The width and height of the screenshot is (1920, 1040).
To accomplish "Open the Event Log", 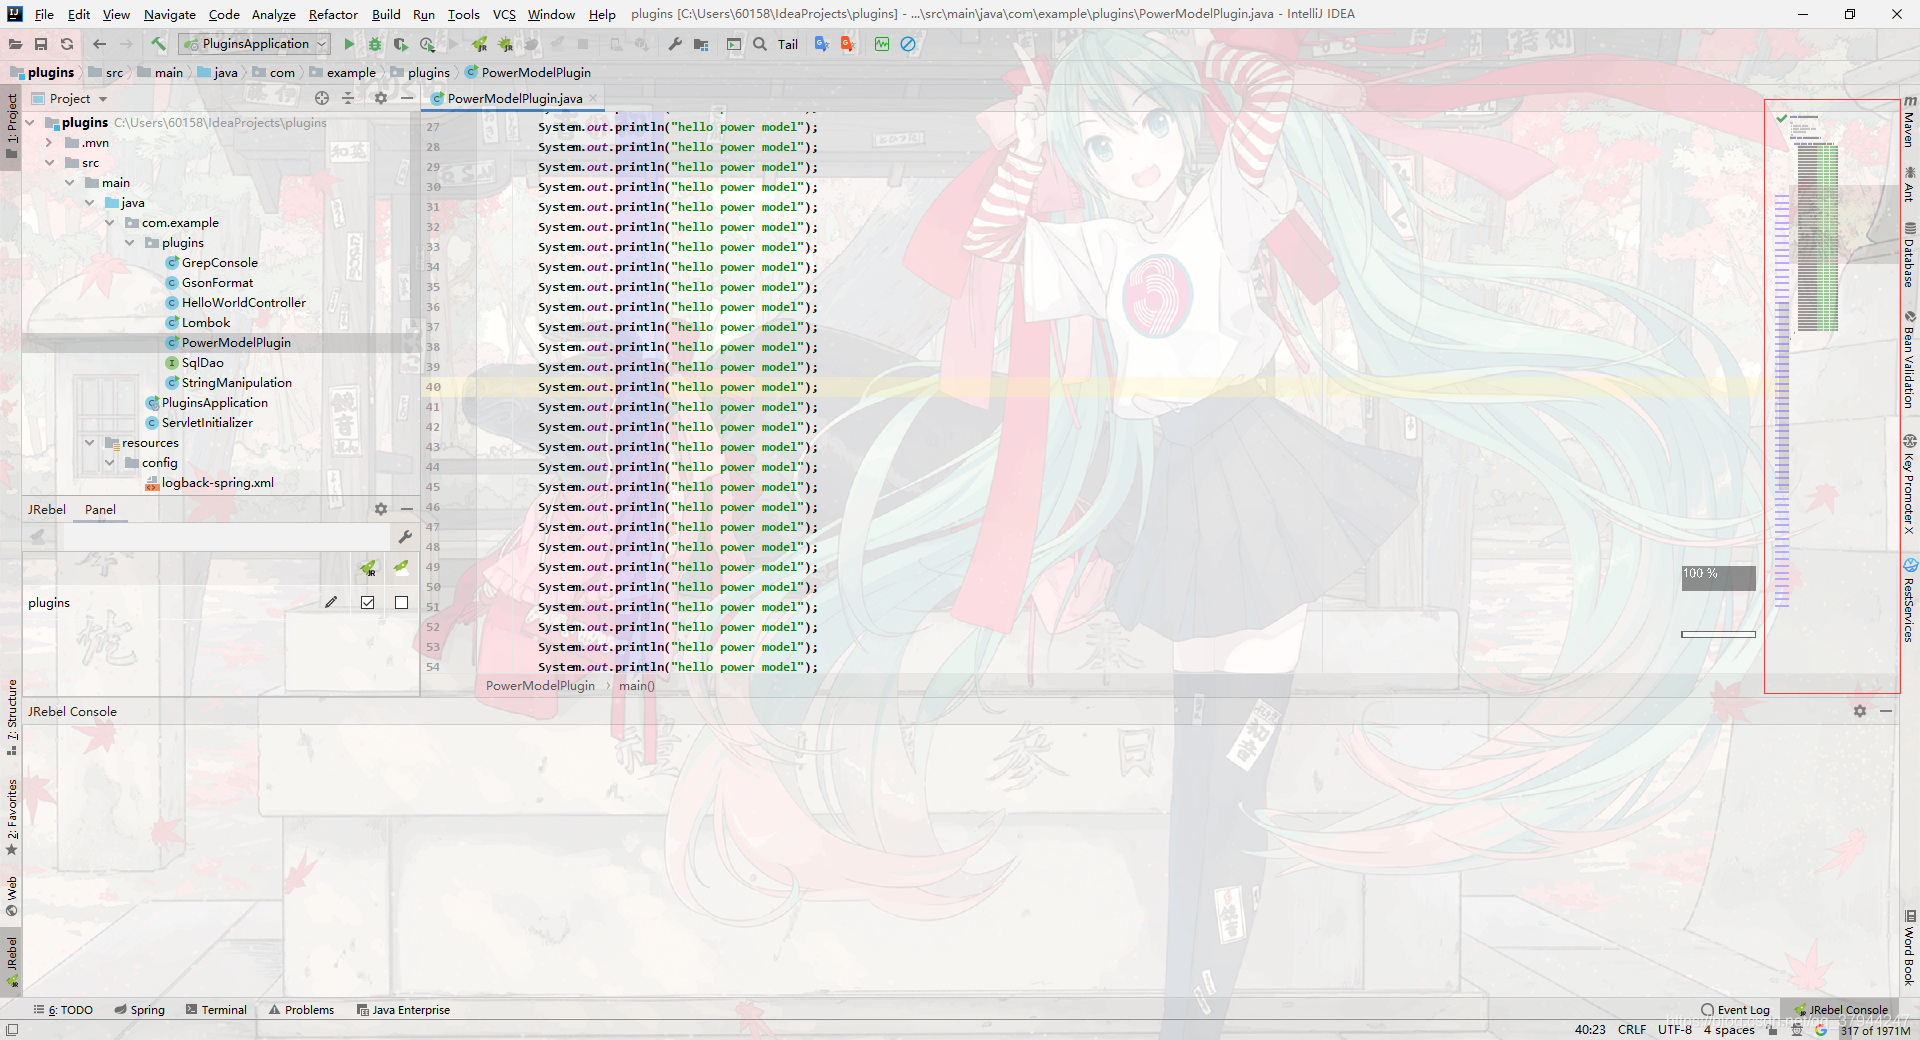I will point(1735,1010).
